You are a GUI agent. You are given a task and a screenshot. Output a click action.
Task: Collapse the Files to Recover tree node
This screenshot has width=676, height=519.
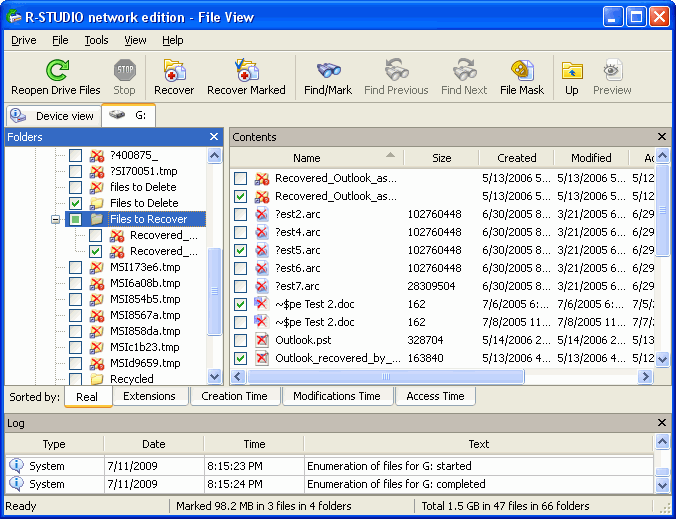coord(55,219)
